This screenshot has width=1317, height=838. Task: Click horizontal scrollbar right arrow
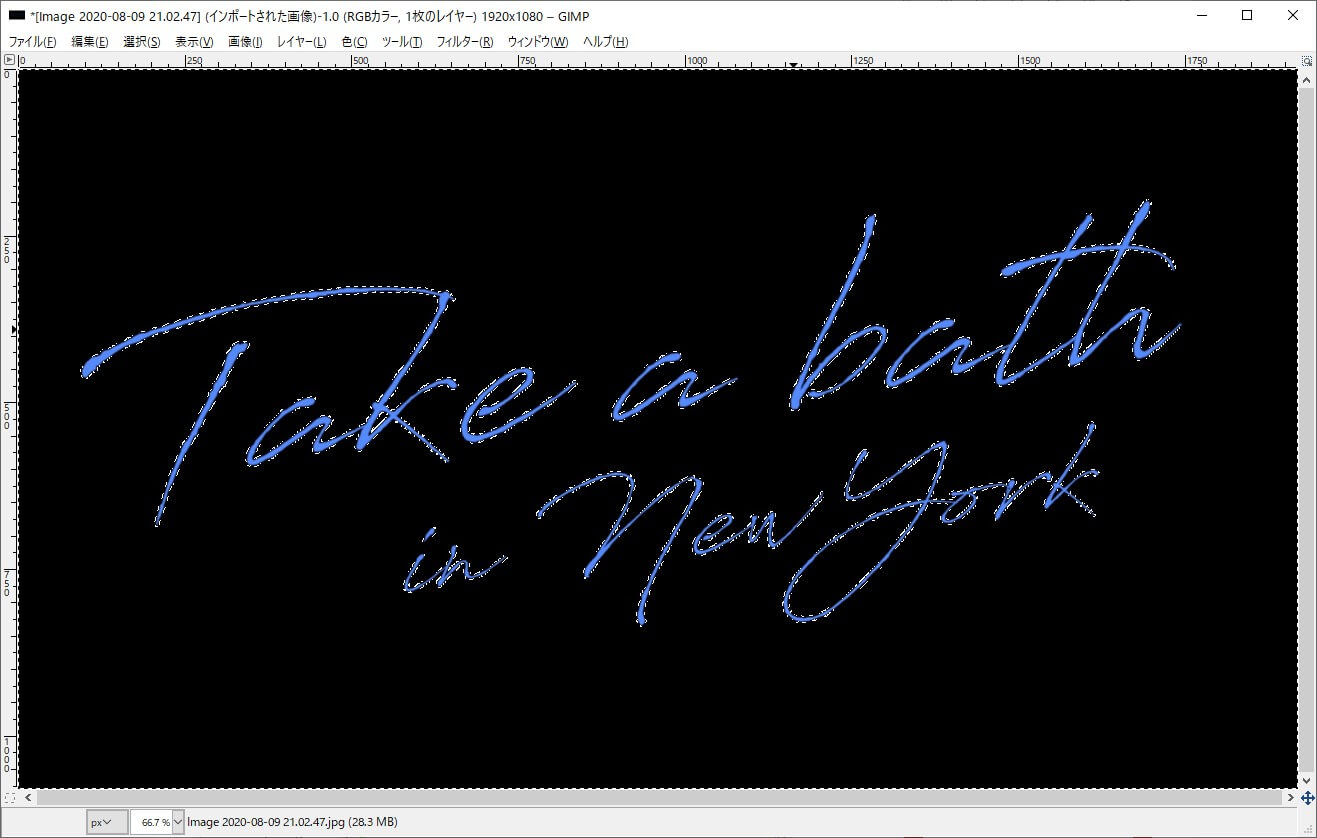[x=1290, y=798]
